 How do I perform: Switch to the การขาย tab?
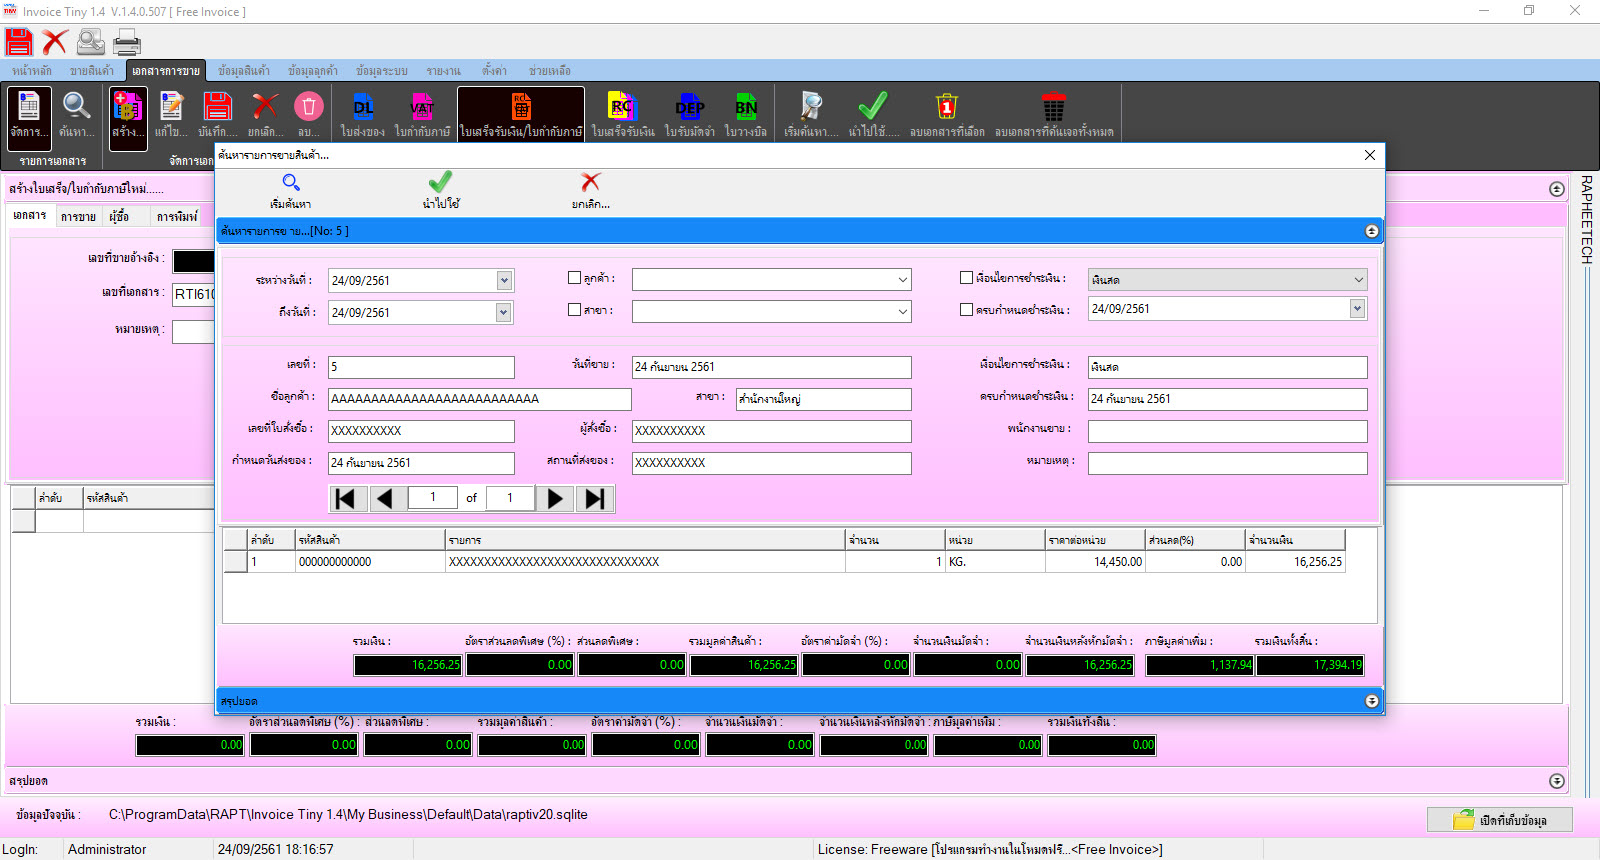click(78, 217)
